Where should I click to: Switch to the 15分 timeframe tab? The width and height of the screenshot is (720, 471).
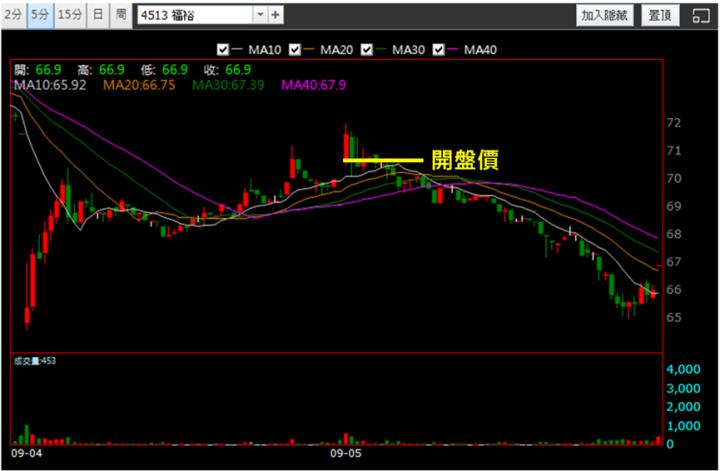[70, 15]
